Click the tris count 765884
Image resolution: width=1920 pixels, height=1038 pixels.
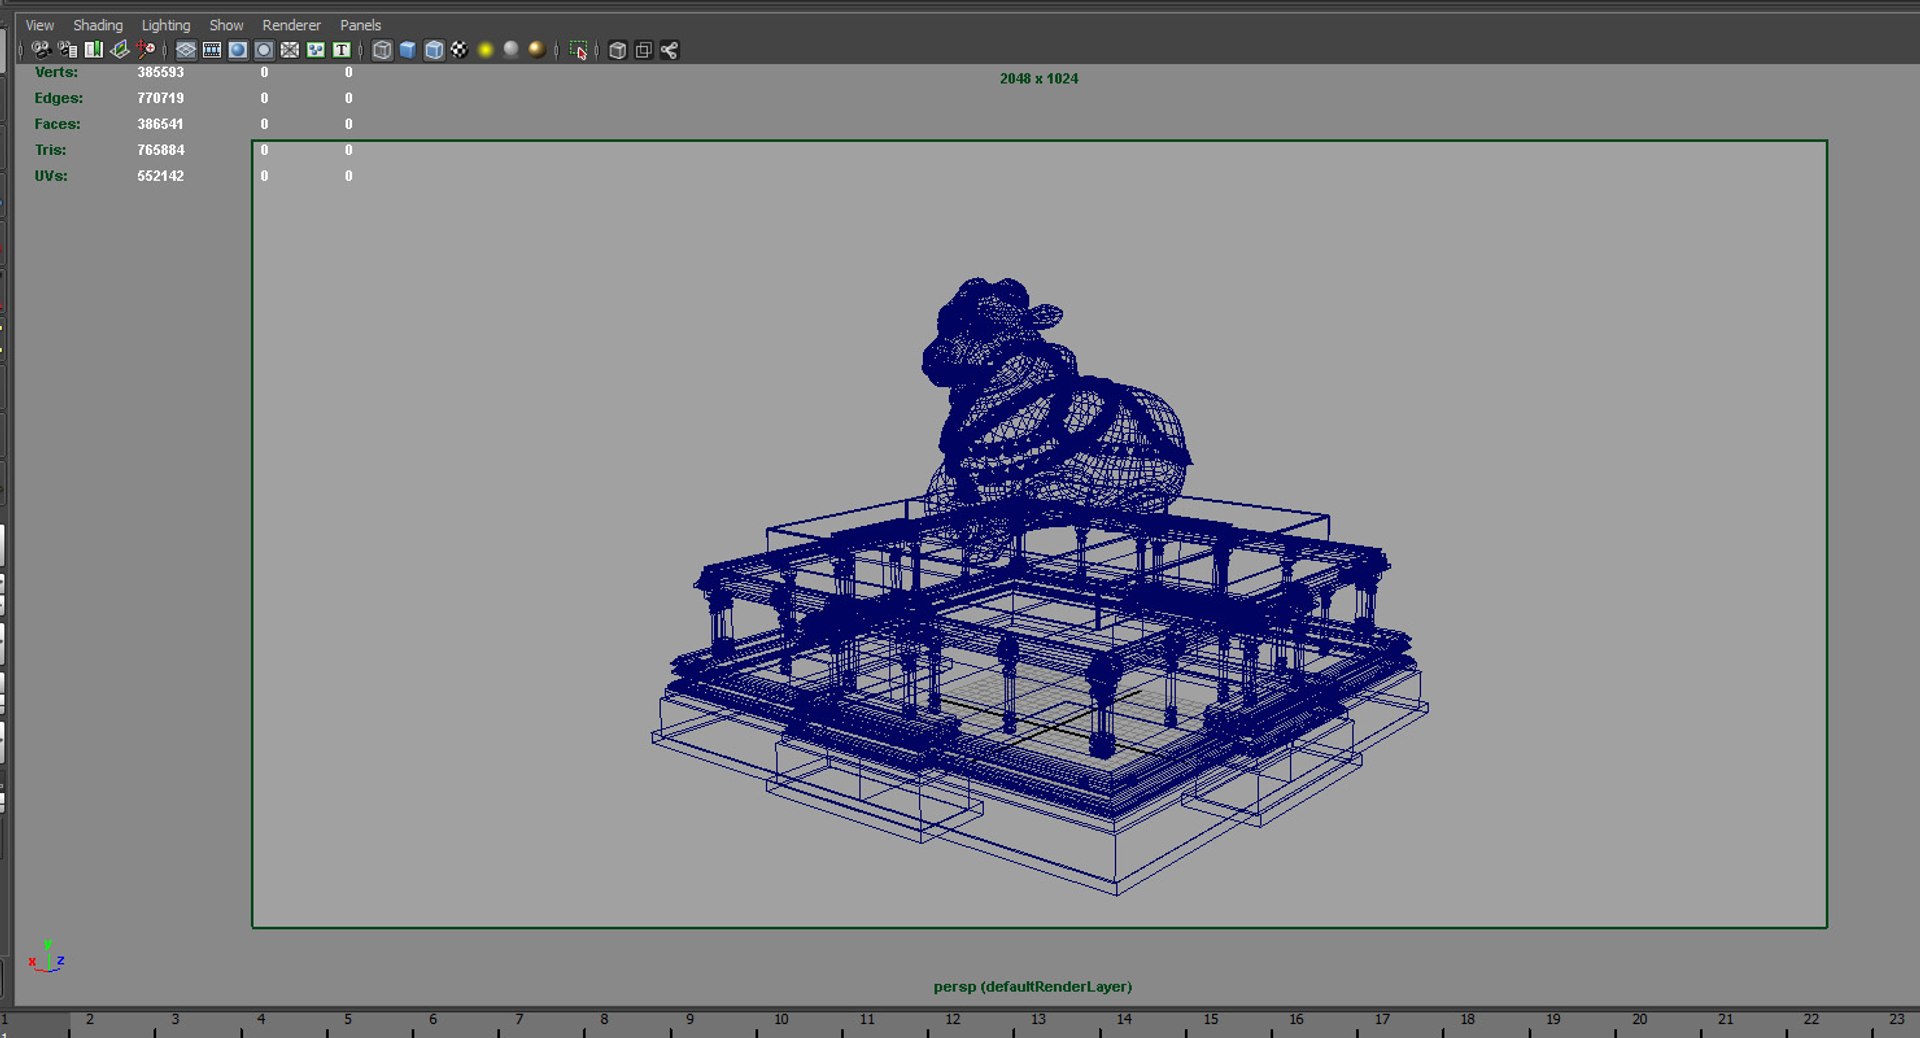(x=161, y=150)
